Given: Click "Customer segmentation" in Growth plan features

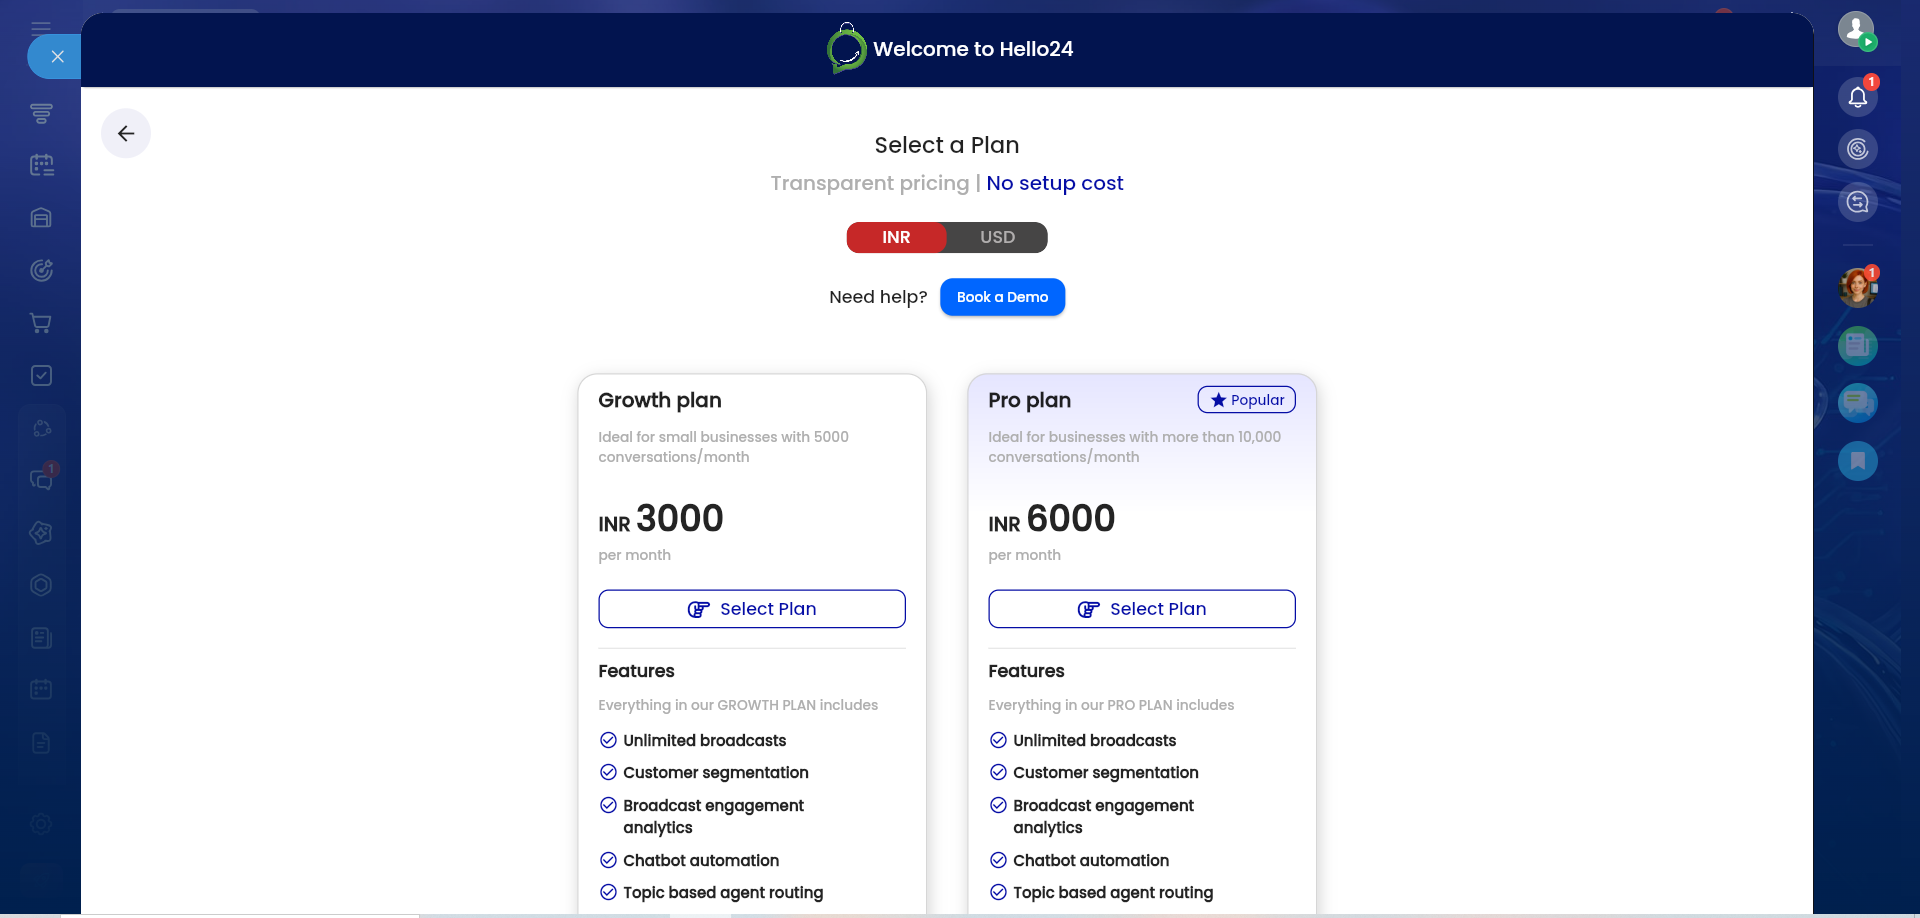Looking at the screenshot, I should point(716,772).
